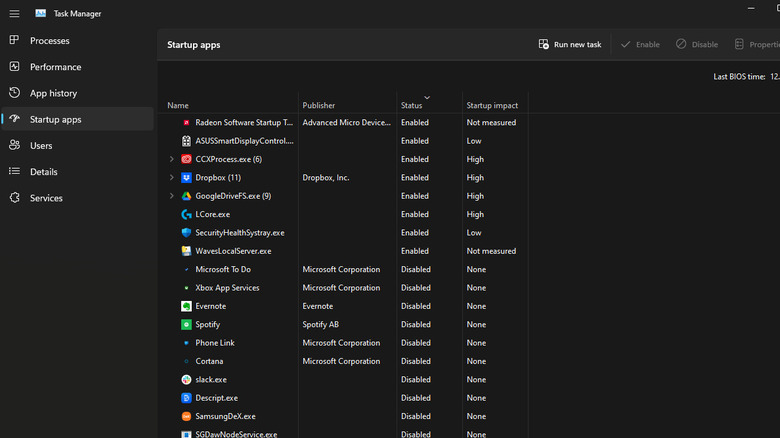Image resolution: width=780 pixels, height=438 pixels.
Task: Expand the Dropbox (11) group
Action: (172, 178)
